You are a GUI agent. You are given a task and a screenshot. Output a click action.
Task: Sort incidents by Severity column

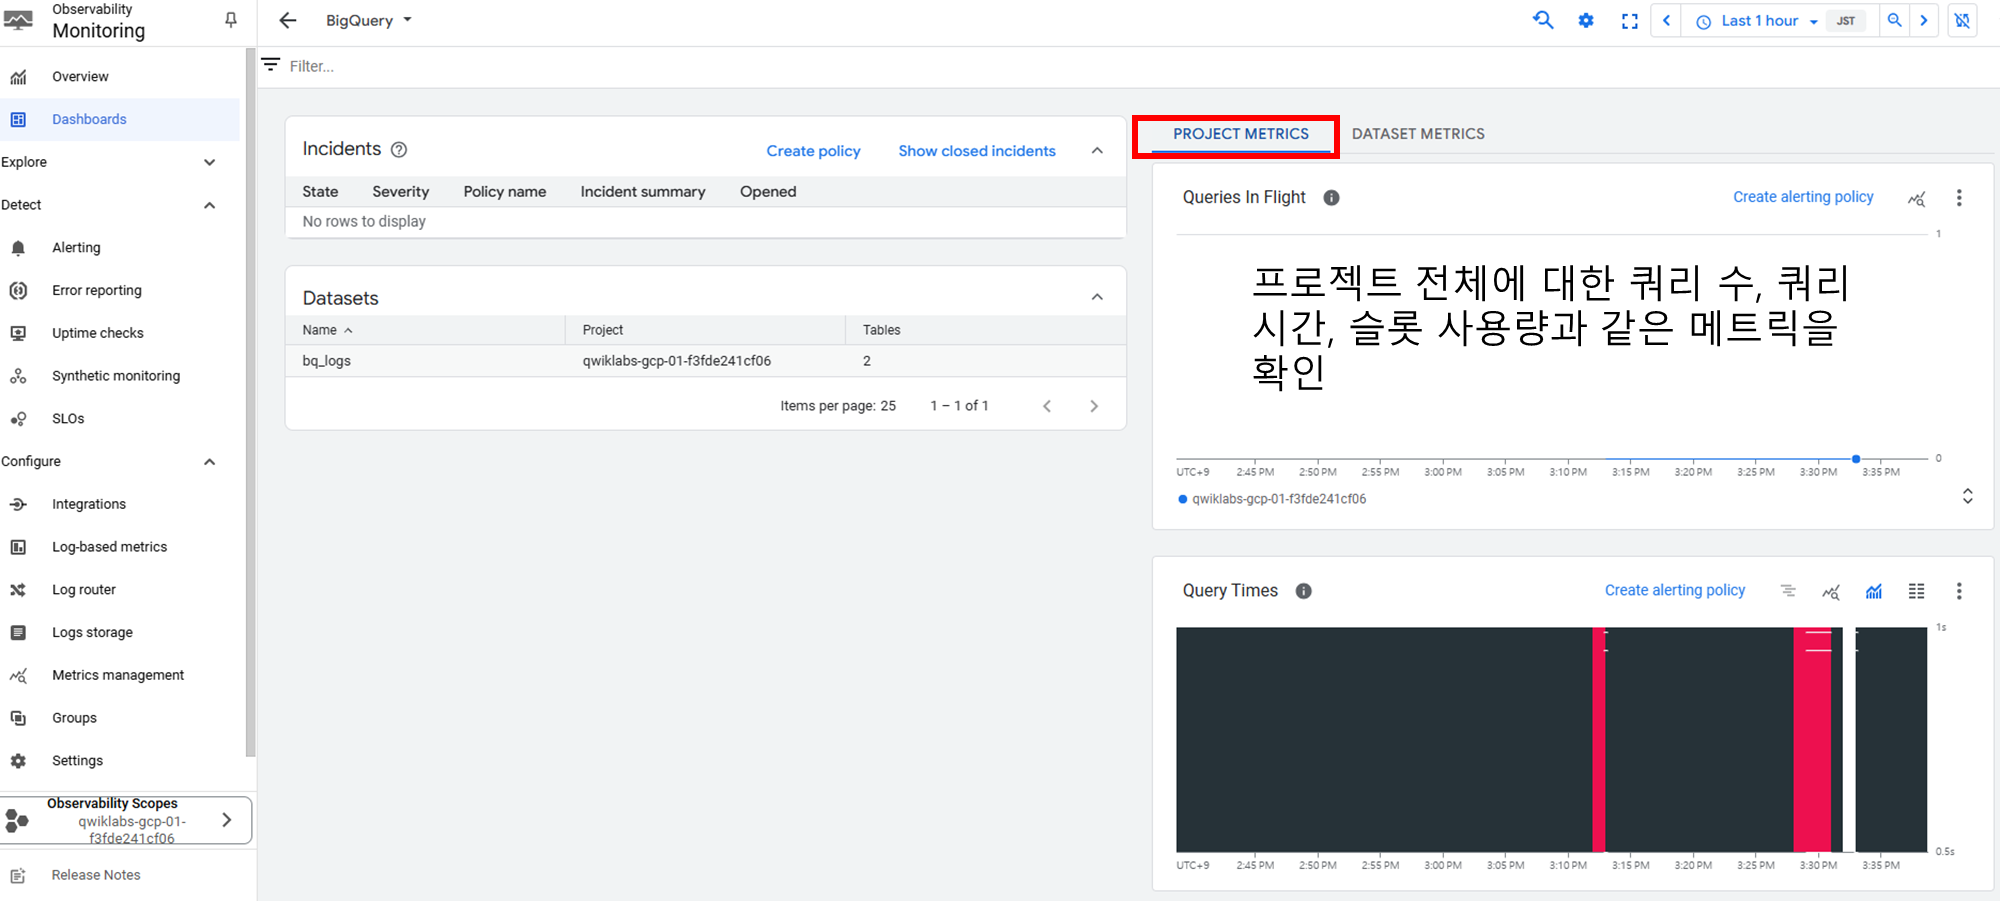(x=400, y=192)
